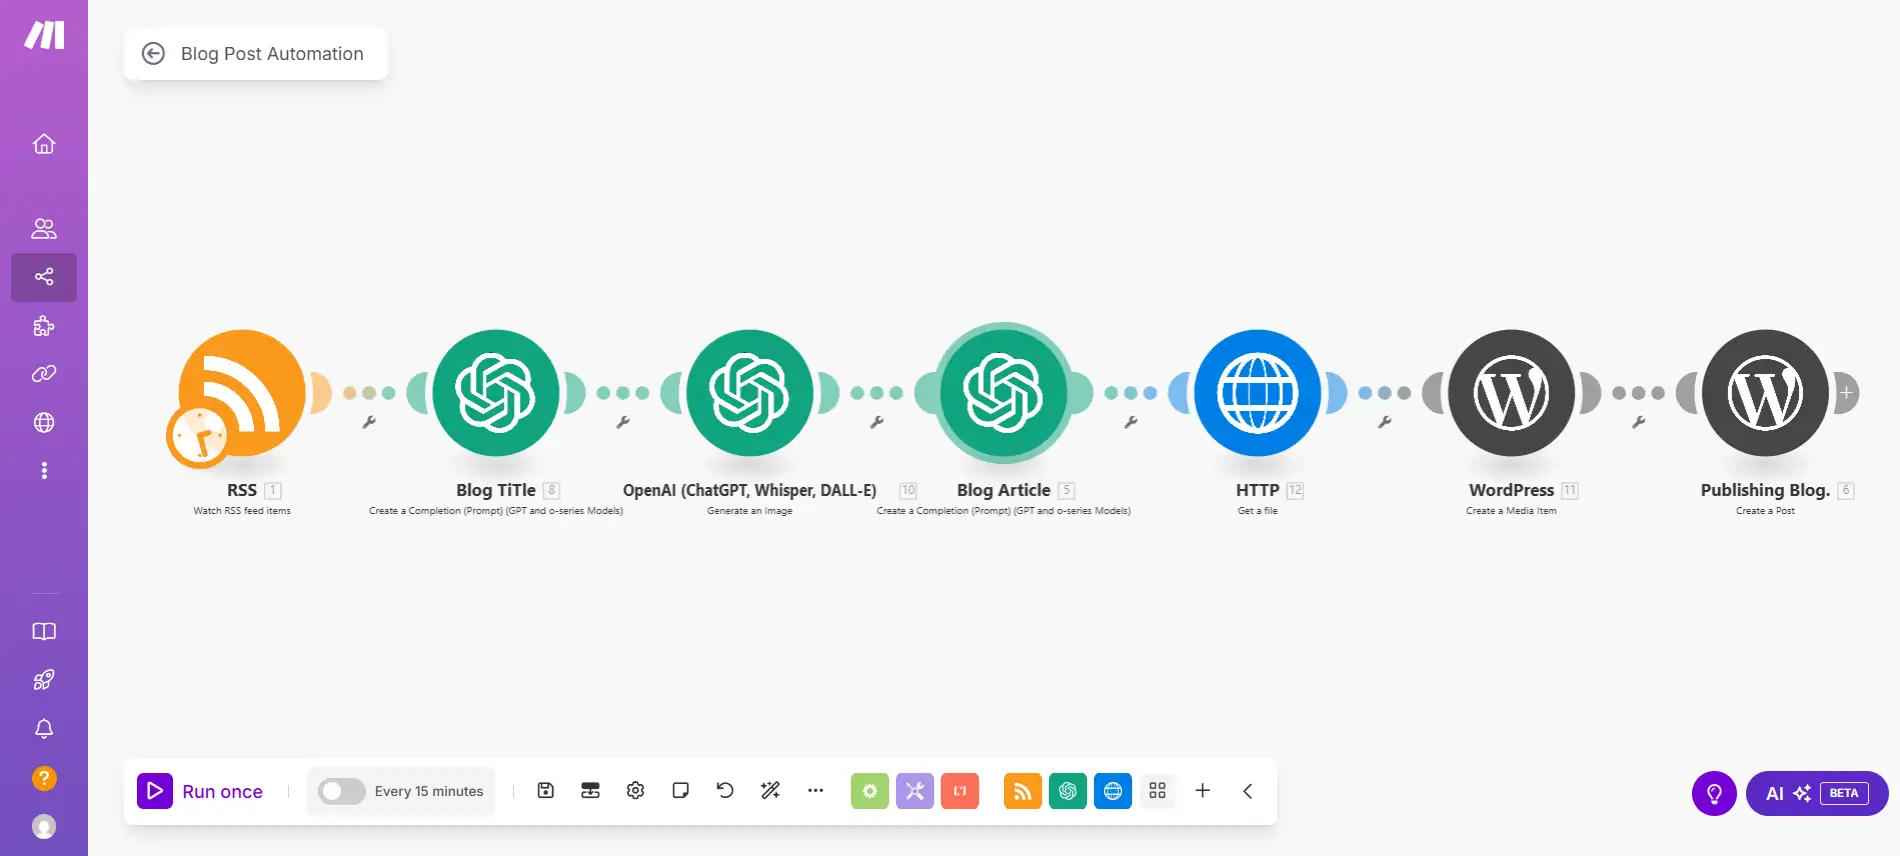Viewport: 1900px width, 856px height.
Task: Click the Blog TiTle module label
Action: click(x=496, y=490)
